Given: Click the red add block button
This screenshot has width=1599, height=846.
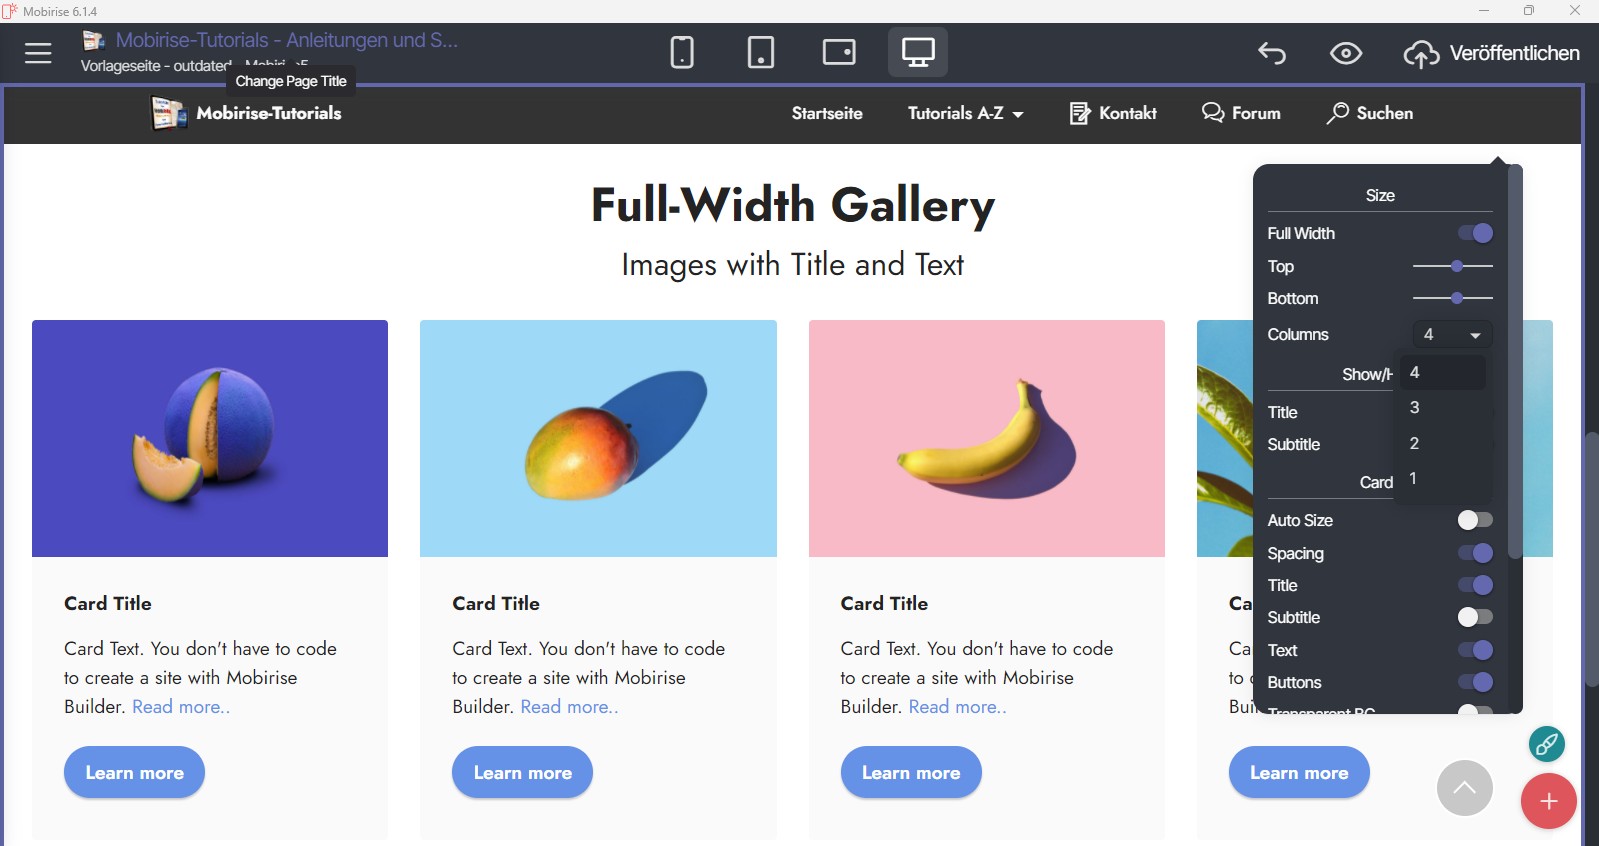Looking at the screenshot, I should (x=1548, y=801).
